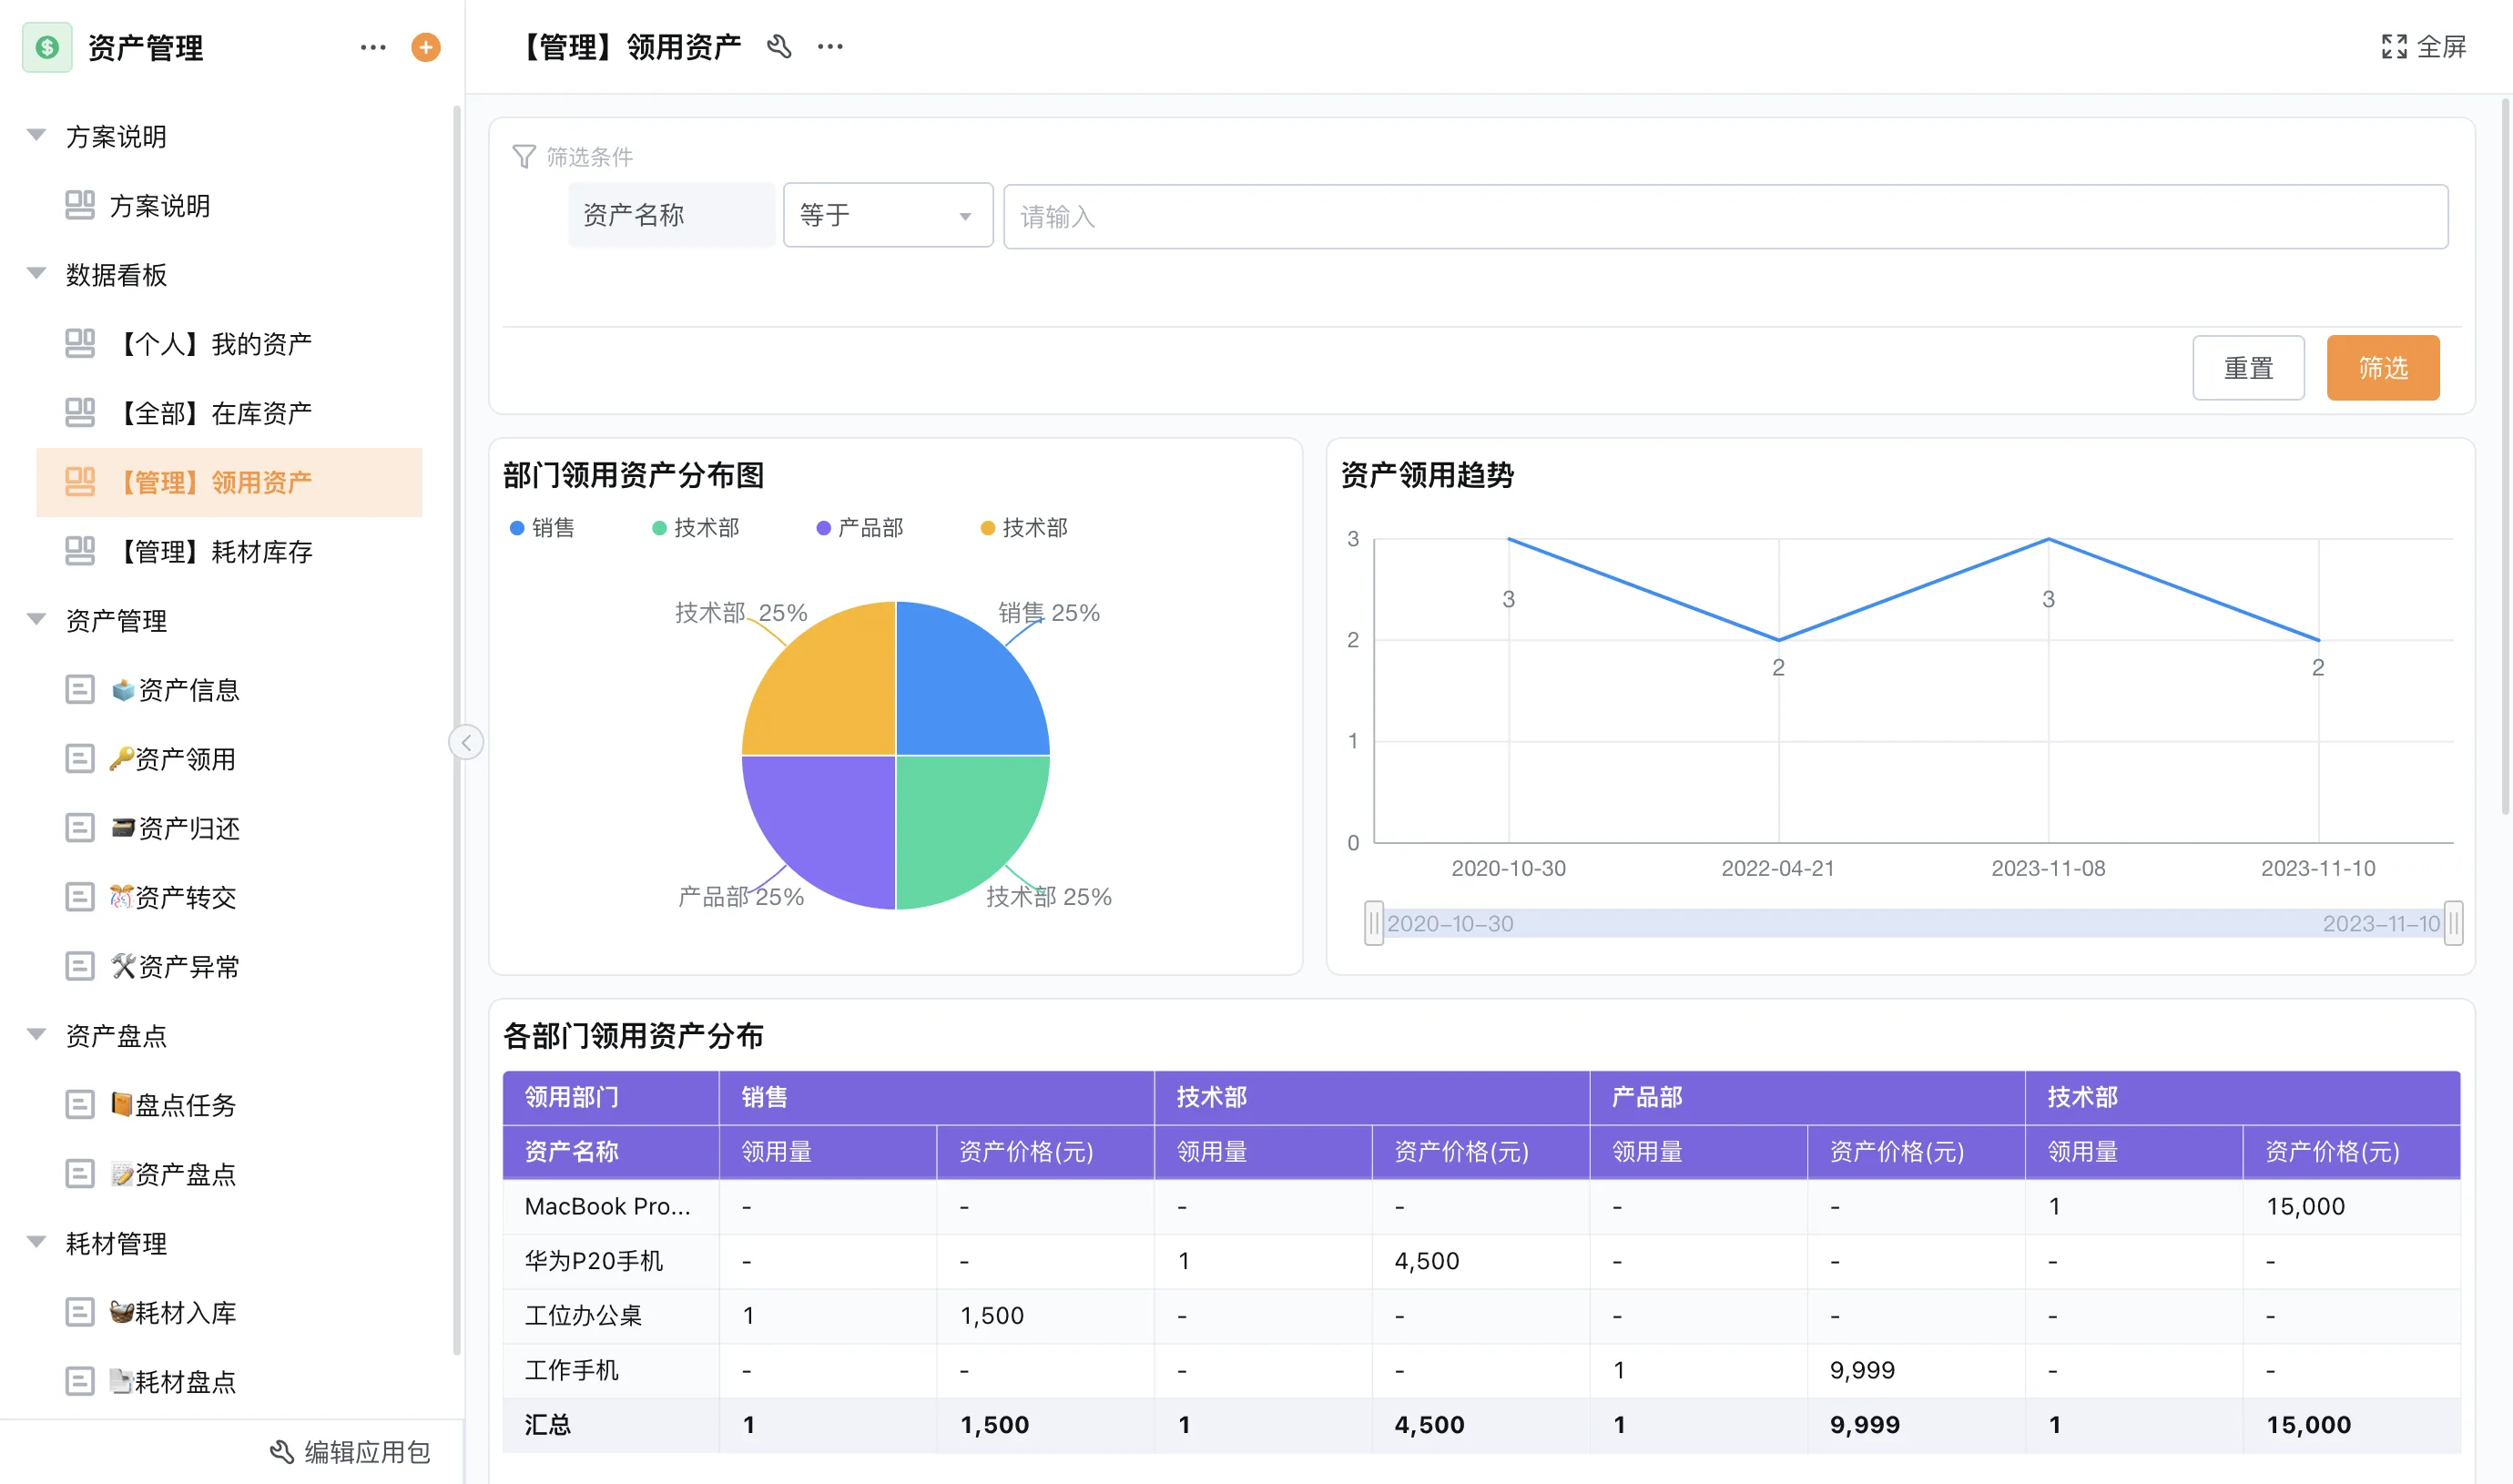Open sidebar more options next to 资产管理
Image resolution: width=2513 pixels, height=1484 pixels.
click(373, 47)
